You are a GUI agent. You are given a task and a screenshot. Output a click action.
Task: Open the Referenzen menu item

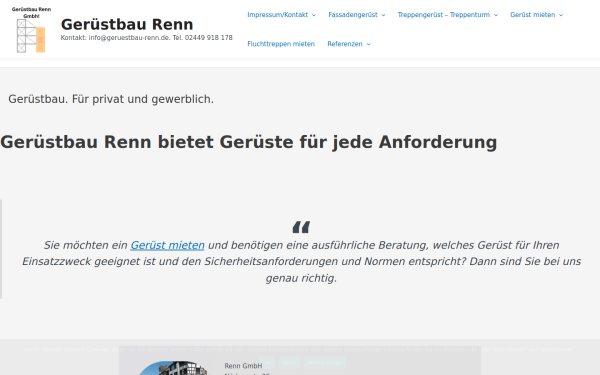click(344, 44)
